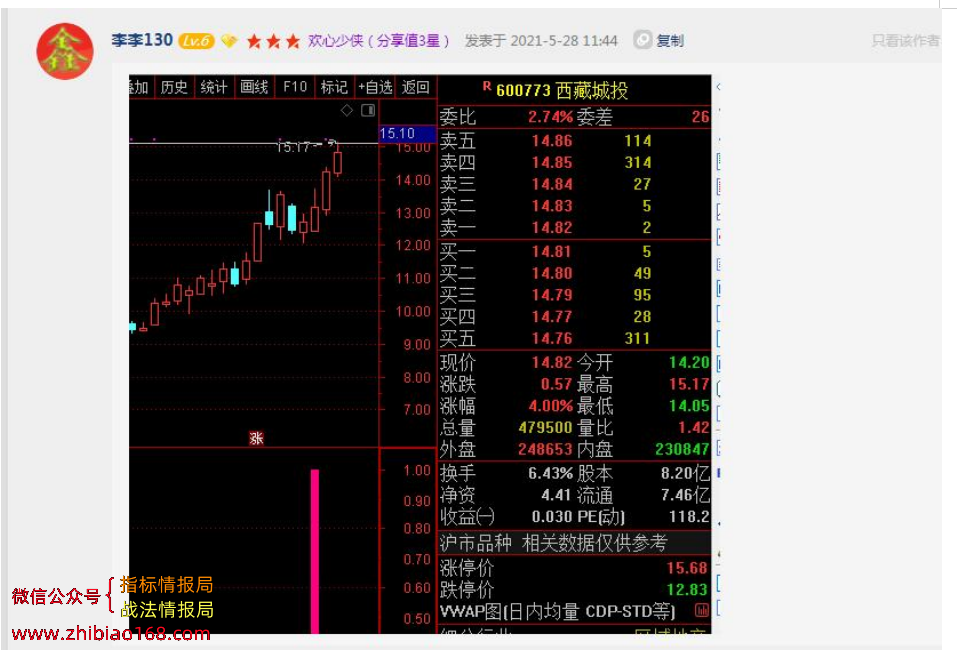This screenshot has height=650, width=957.
Task: Click 发表于 2021-5-28 11:44 timestamp
Action: tap(541, 41)
